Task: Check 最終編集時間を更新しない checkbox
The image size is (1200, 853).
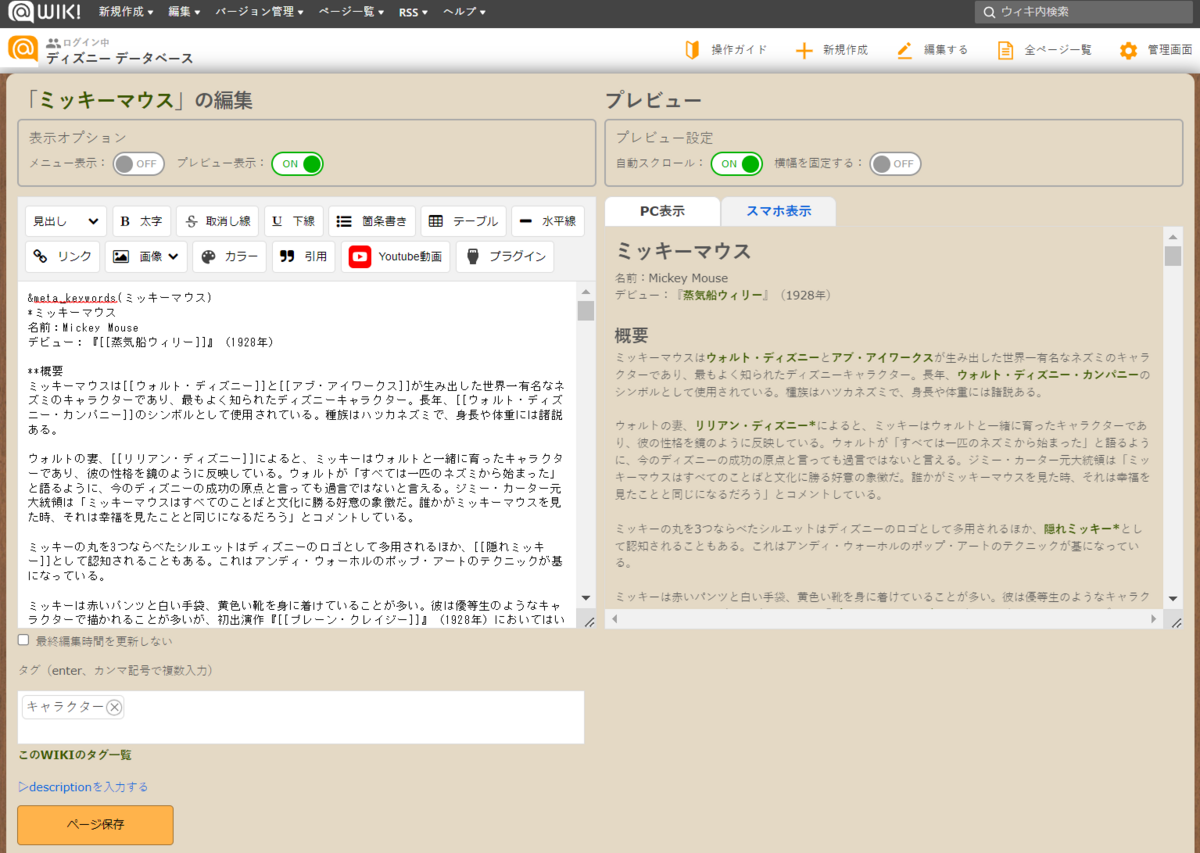Action: click(24, 640)
